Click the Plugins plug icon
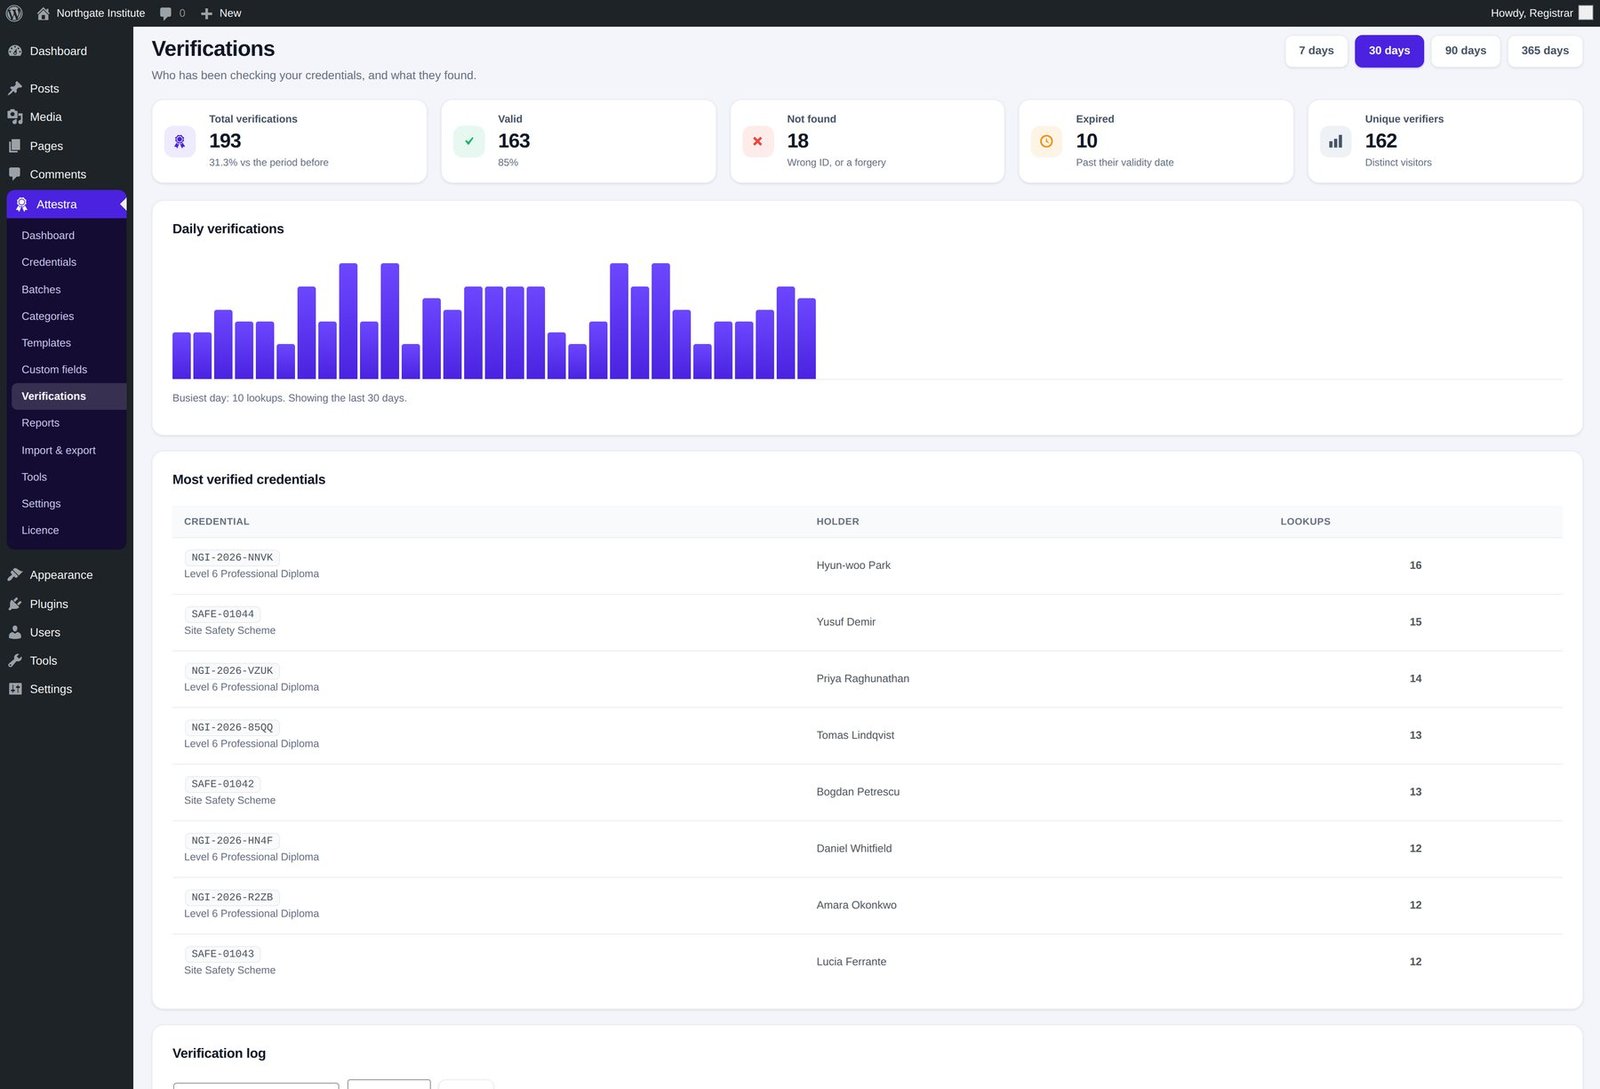Viewport: 1600px width, 1089px height. pyautogui.click(x=15, y=604)
